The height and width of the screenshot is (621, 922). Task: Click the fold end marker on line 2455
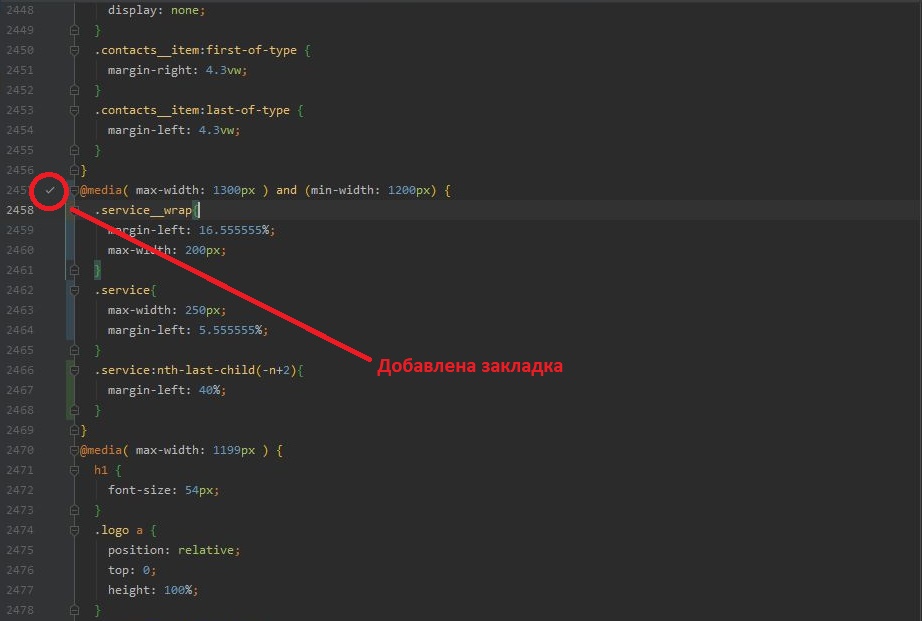(x=74, y=150)
